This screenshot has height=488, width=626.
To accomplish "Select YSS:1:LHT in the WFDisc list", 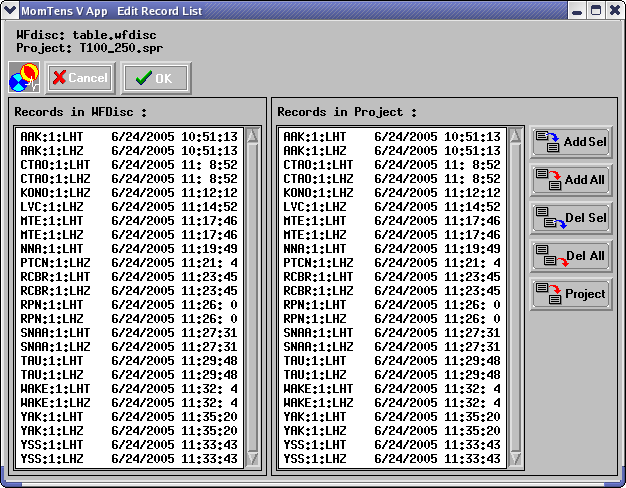I will 129,444.
